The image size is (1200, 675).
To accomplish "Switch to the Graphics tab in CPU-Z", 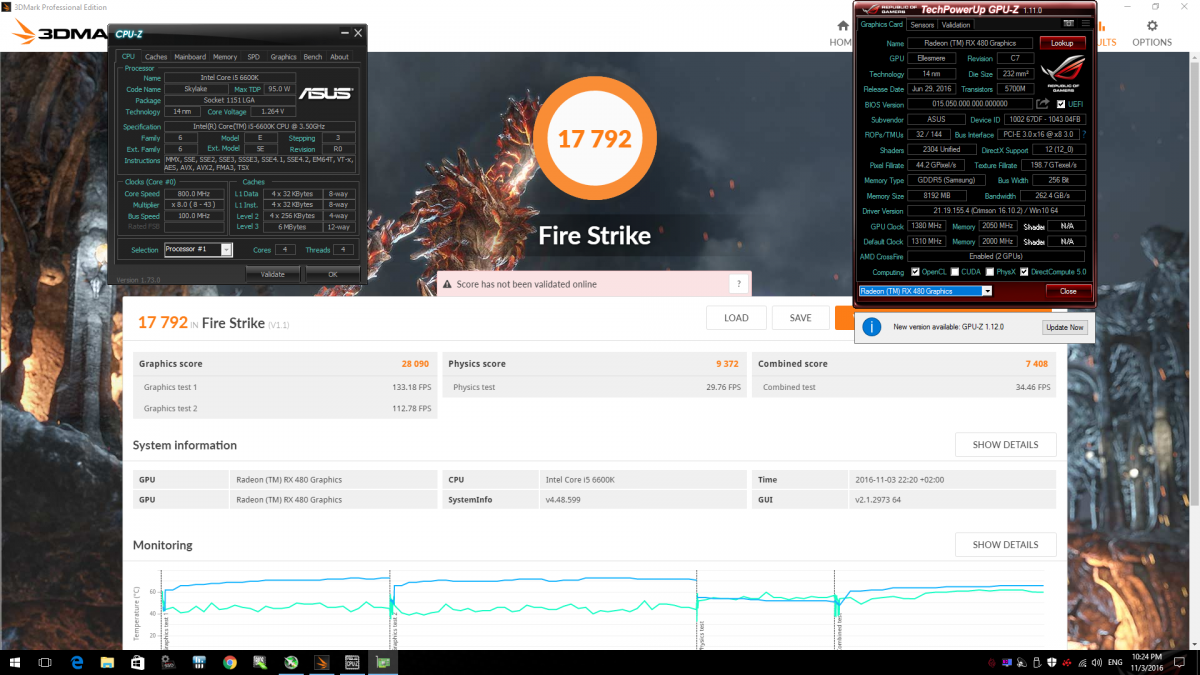I will click(x=283, y=57).
